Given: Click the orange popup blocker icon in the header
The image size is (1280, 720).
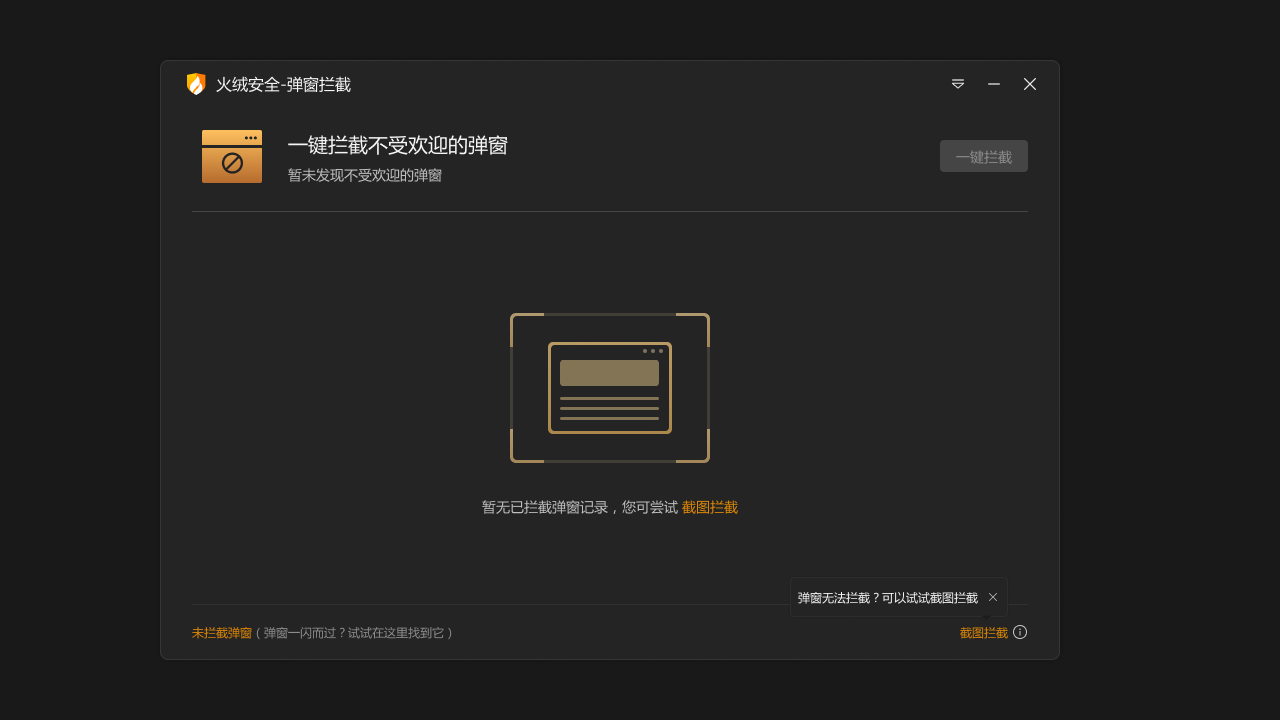Looking at the screenshot, I should click(x=231, y=156).
